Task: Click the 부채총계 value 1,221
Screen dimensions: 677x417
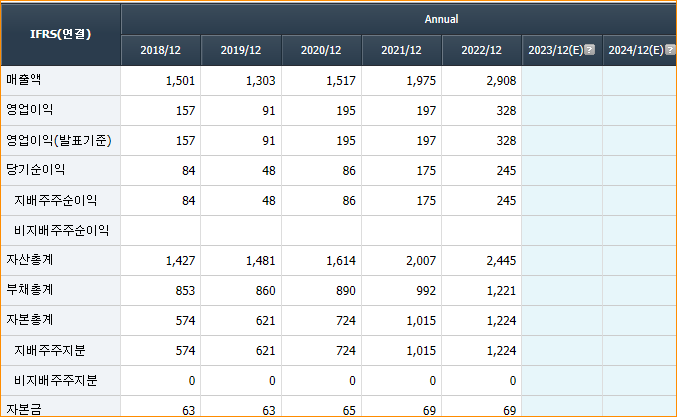Action: tap(501, 291)
